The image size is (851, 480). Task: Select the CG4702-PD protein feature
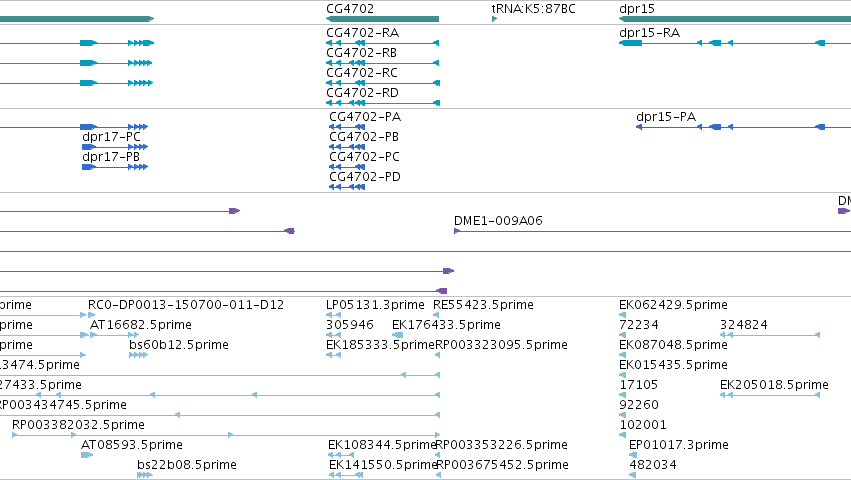pos(347,187)
